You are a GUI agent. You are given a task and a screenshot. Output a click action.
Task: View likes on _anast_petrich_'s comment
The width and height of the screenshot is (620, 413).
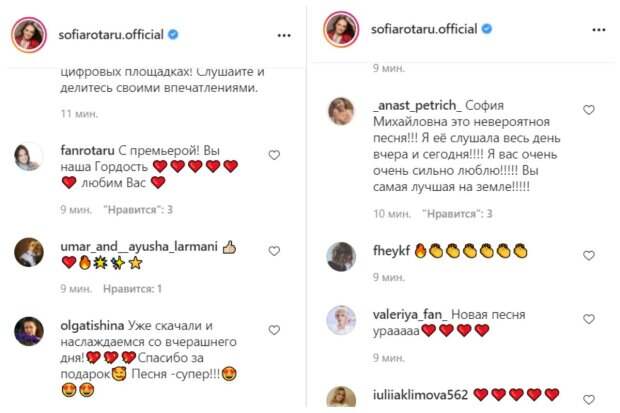coord(453,214)
